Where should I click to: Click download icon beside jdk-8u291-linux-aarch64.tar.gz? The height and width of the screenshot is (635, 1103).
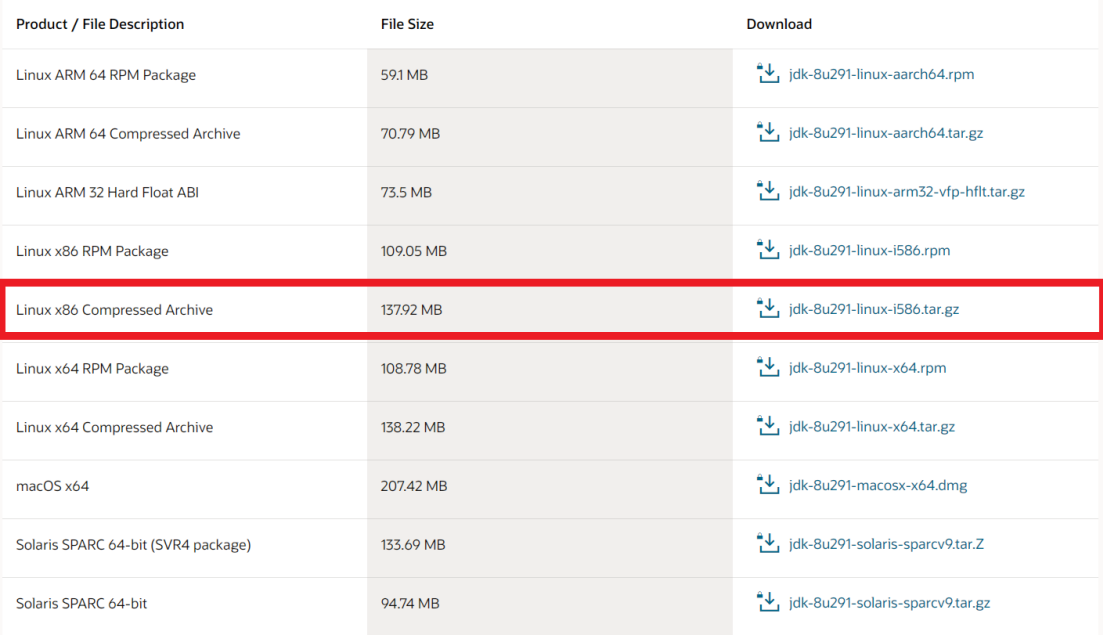pyautogui.click(x=767, y=132)
